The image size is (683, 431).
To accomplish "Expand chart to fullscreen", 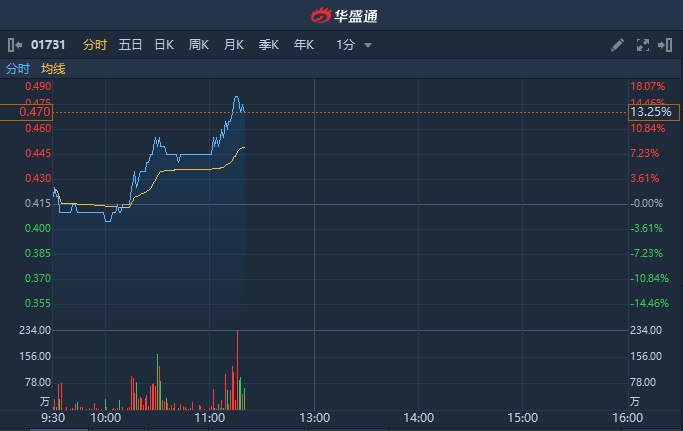I will coord(642,45).
